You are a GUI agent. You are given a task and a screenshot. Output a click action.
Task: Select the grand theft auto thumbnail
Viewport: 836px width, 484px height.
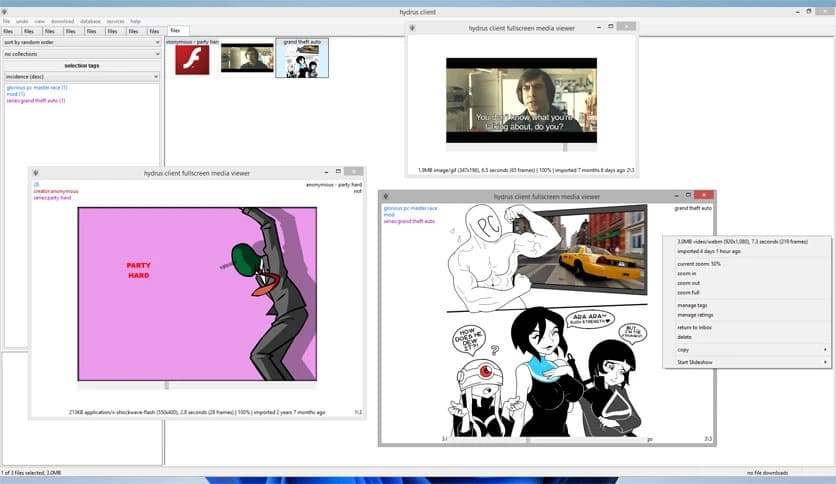pos(302,58)
